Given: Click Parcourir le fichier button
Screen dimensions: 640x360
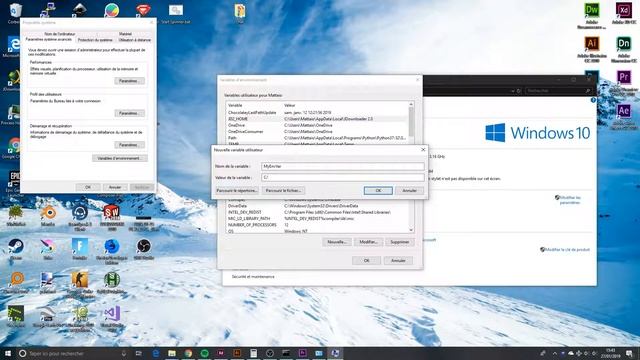Looking at the screenshot, I should pos(283,191).
